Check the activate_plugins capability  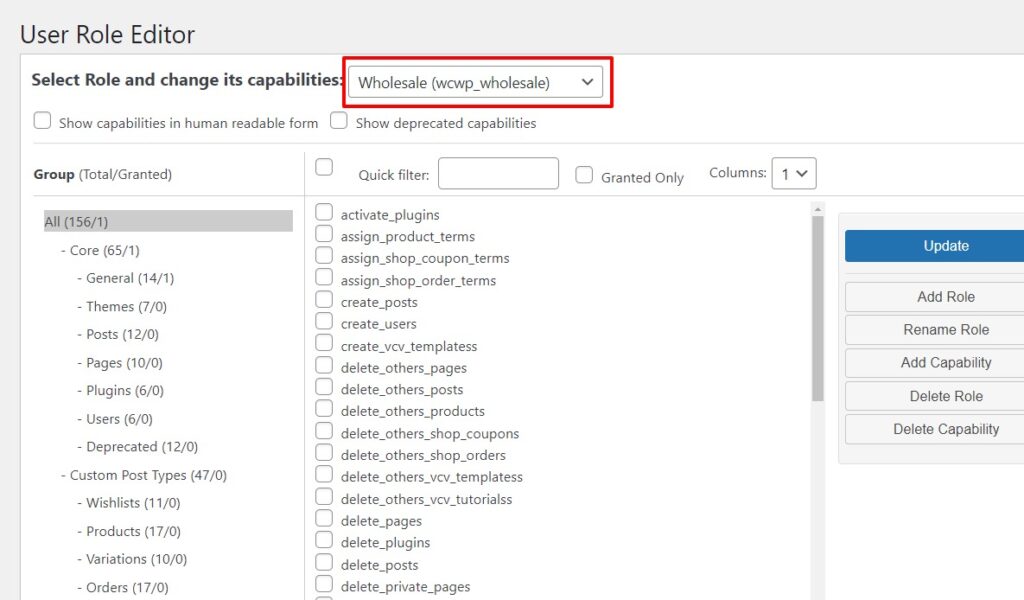pyautogui.click(x=324, y=213)
